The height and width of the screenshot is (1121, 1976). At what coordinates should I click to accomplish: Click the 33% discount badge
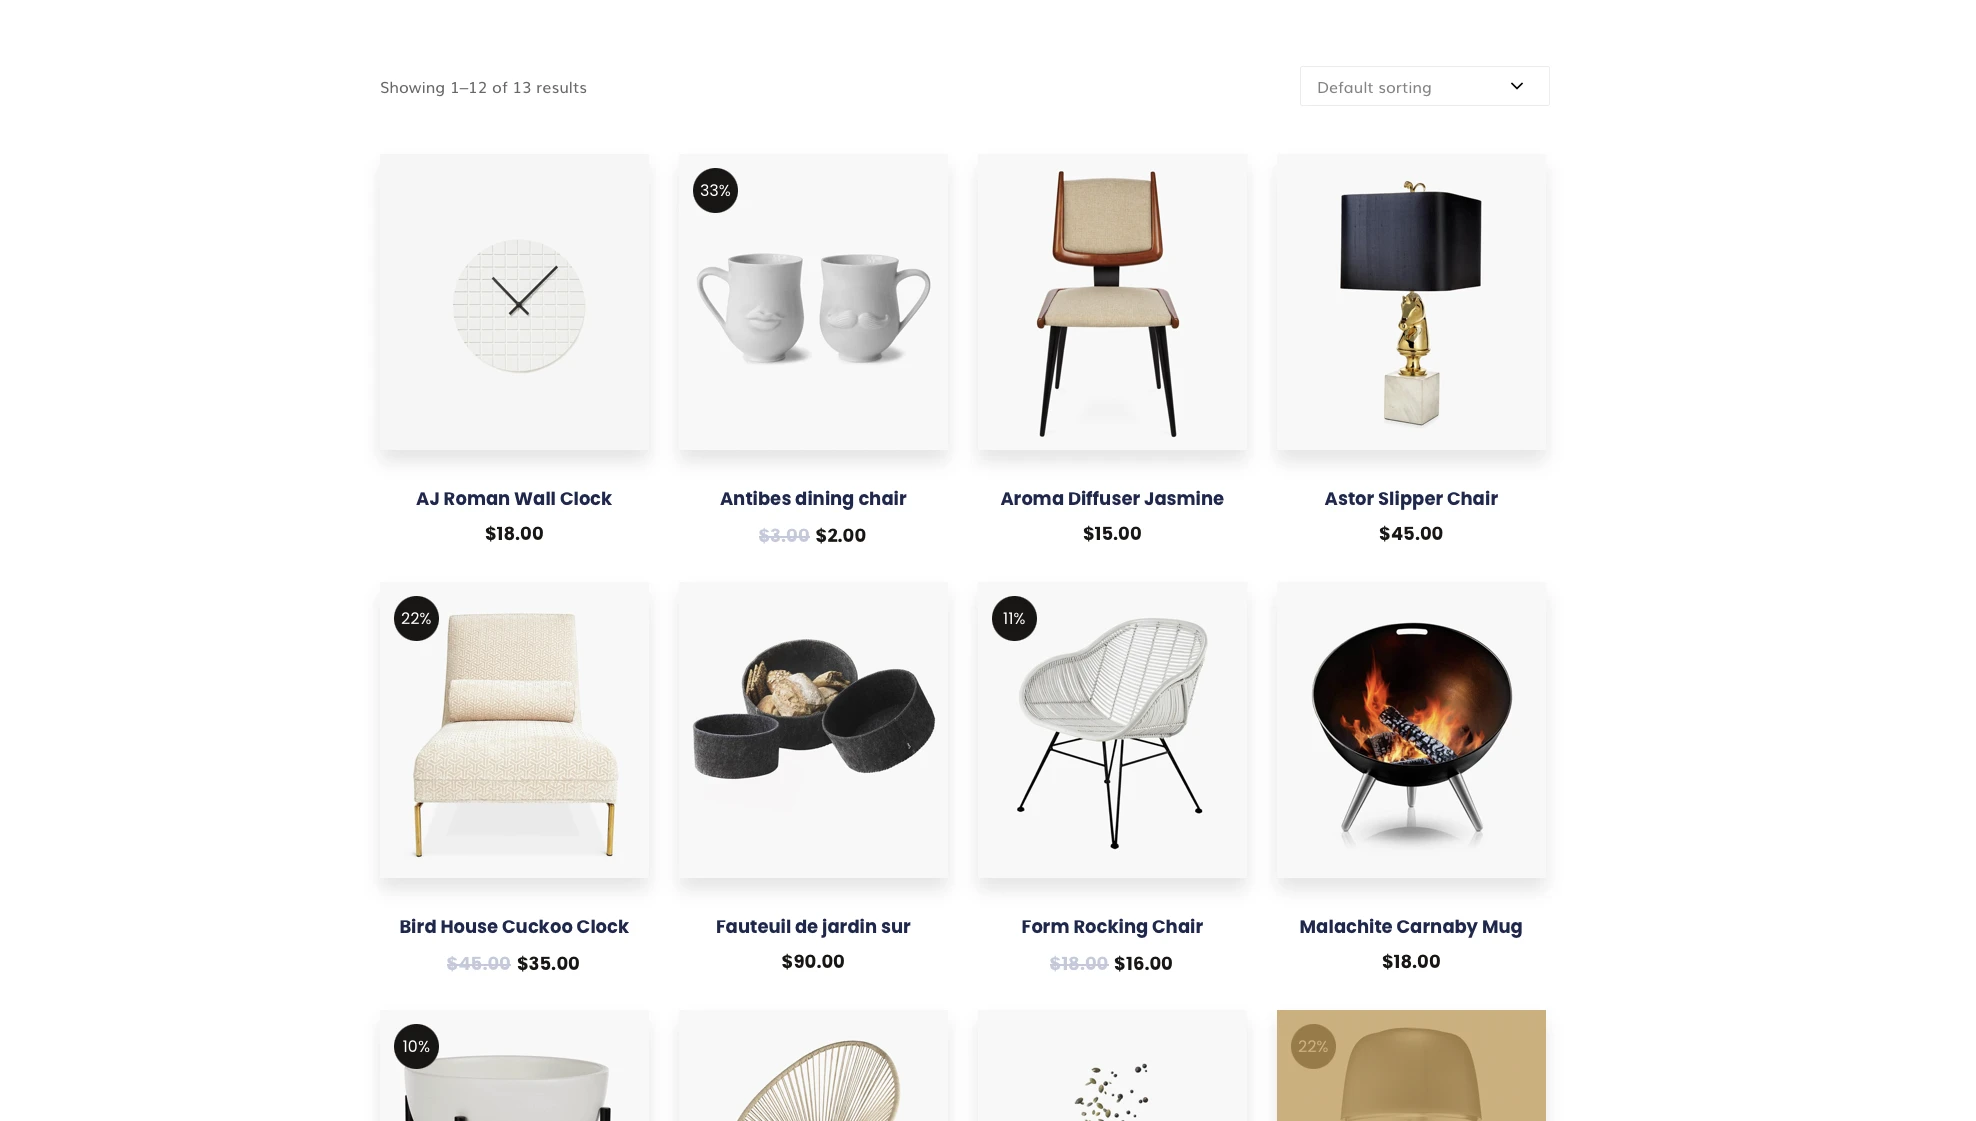click(x=715, y=190)
